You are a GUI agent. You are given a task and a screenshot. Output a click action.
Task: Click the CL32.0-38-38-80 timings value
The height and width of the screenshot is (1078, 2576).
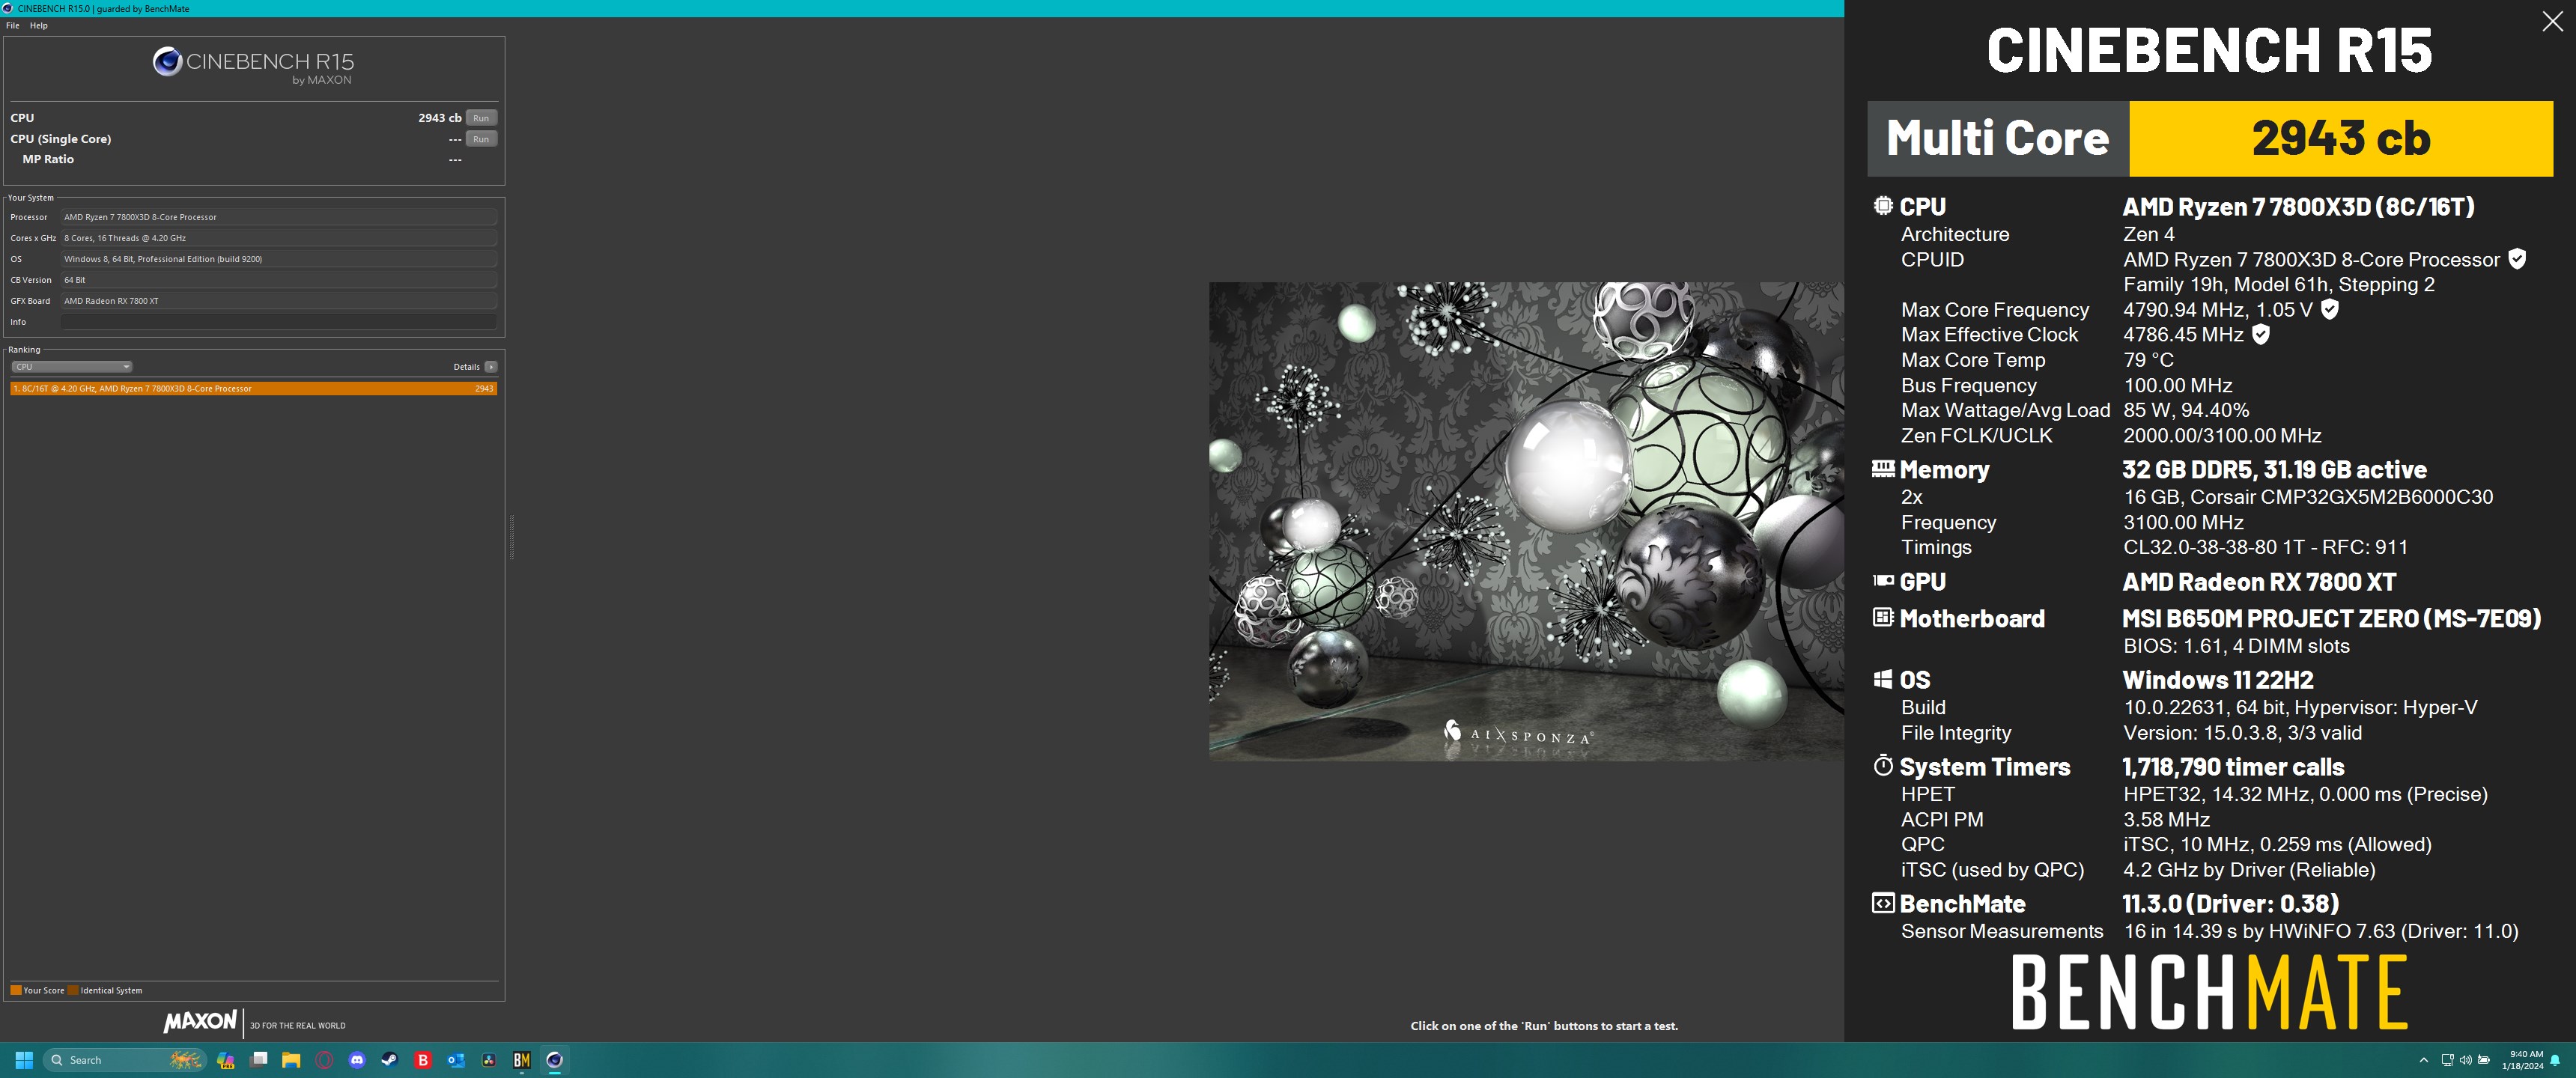(x=2265, y=547)
